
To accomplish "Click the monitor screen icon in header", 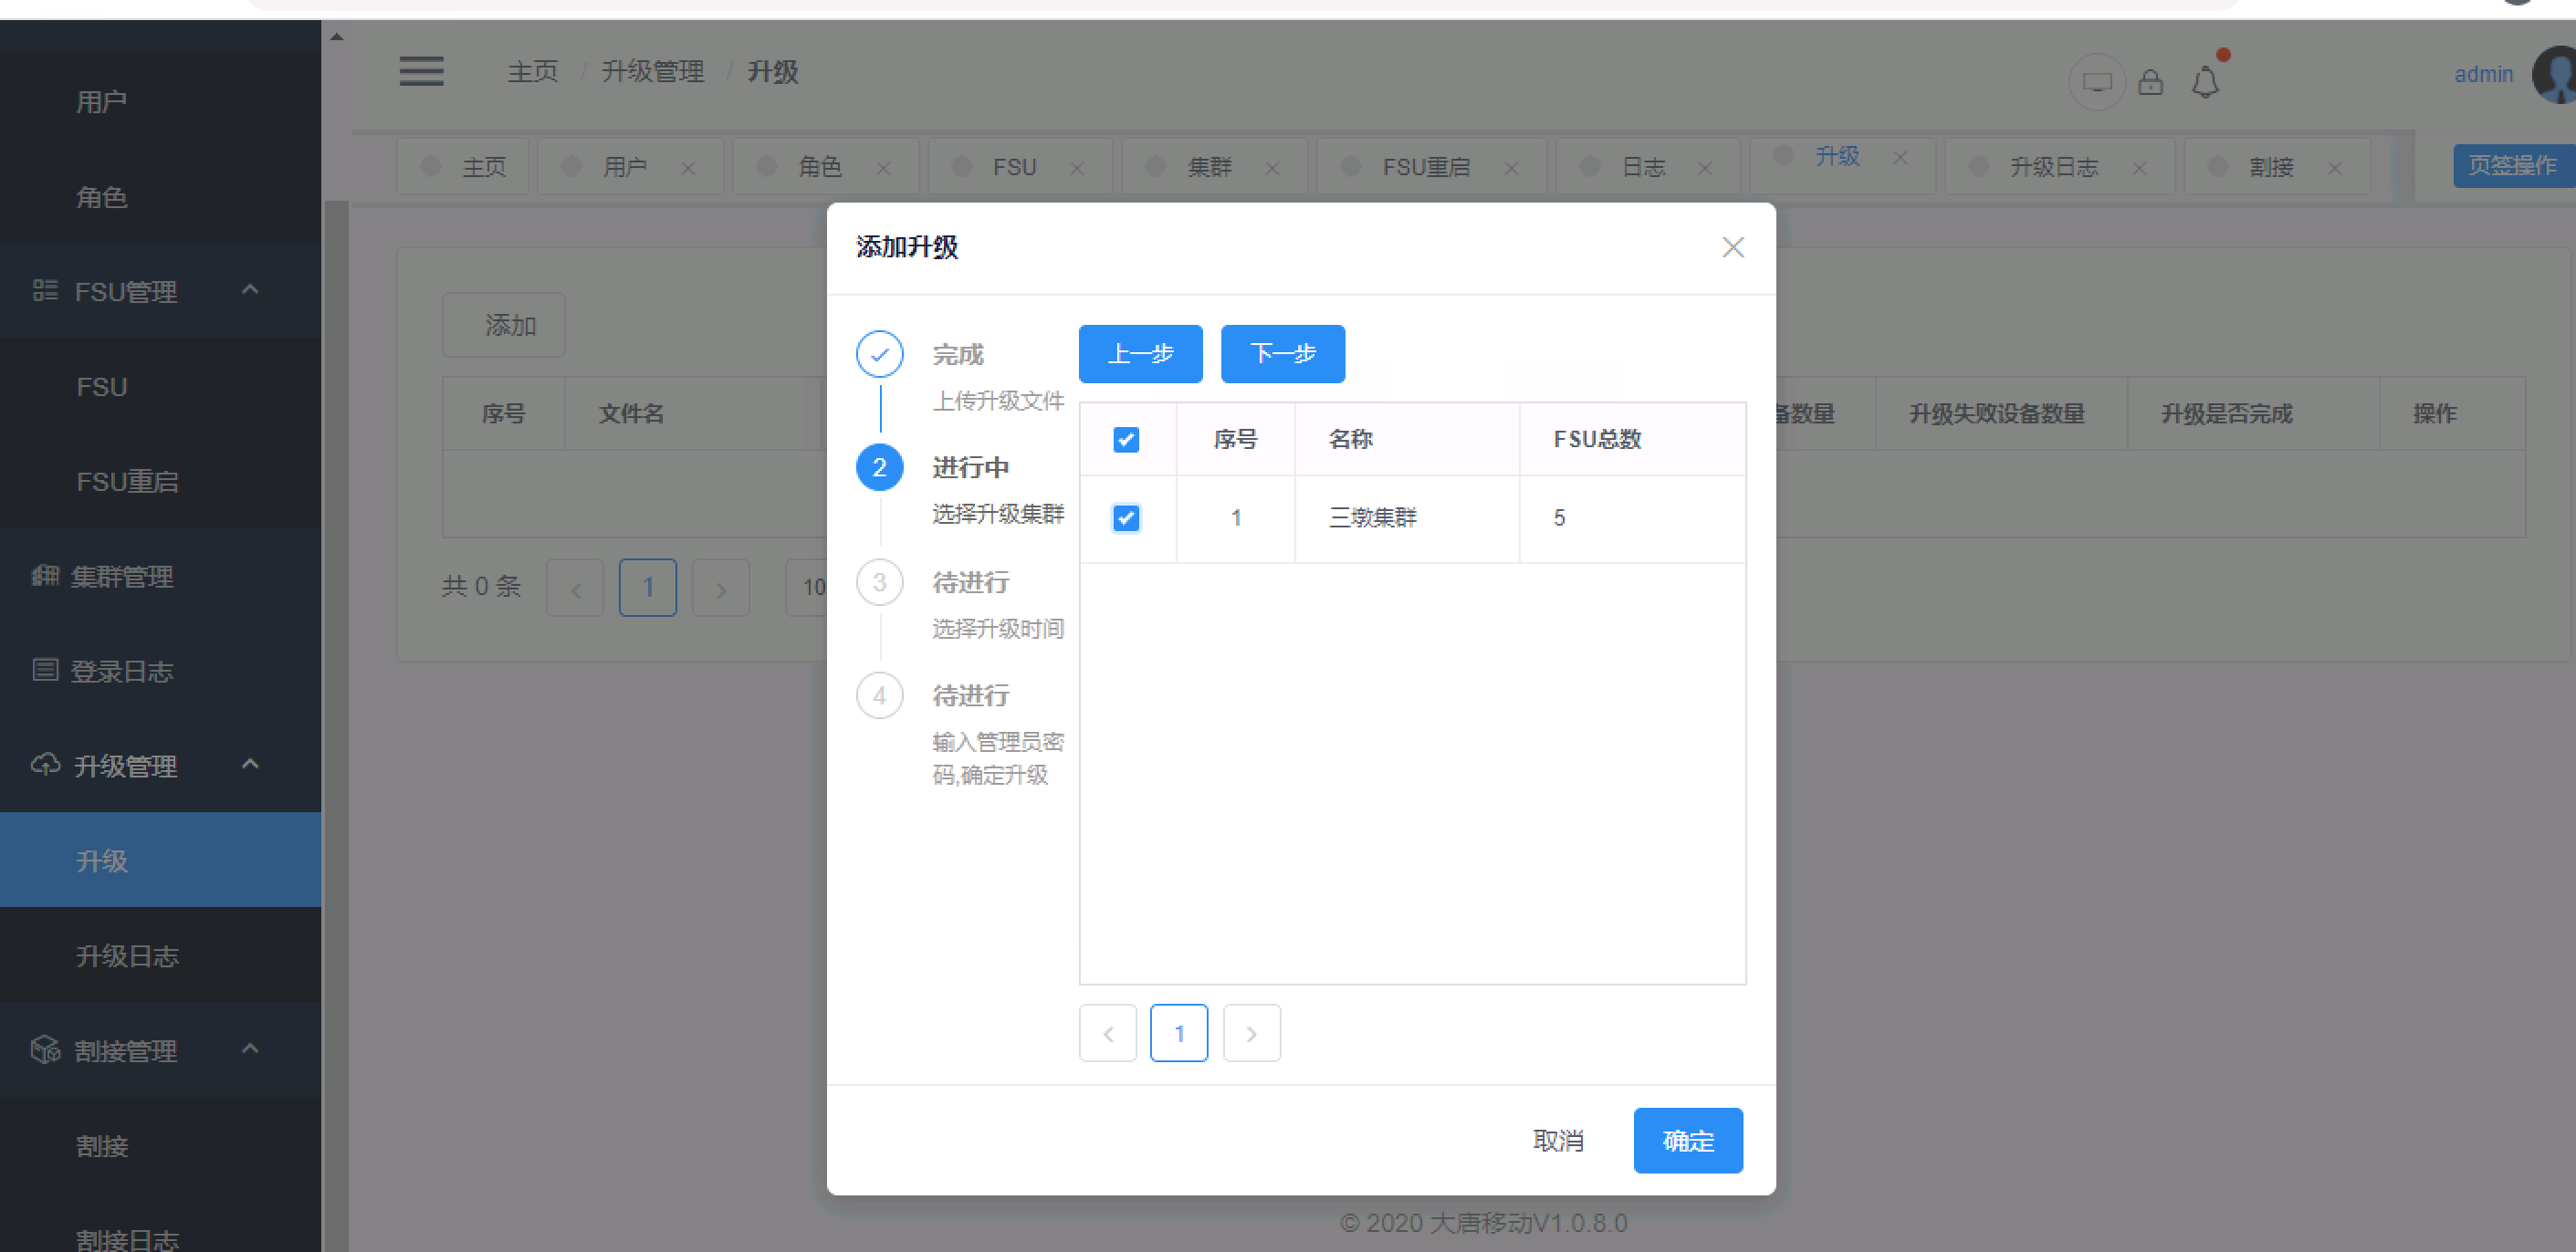I will pos(2097,82).
